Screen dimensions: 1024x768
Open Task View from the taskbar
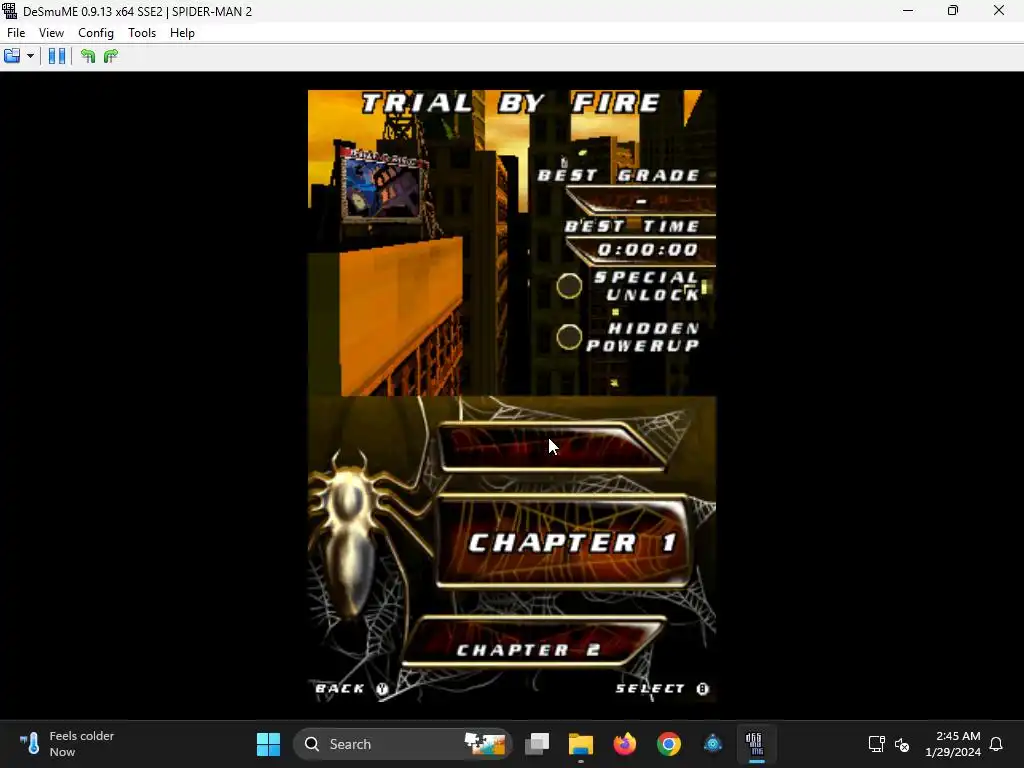(537, 744)
